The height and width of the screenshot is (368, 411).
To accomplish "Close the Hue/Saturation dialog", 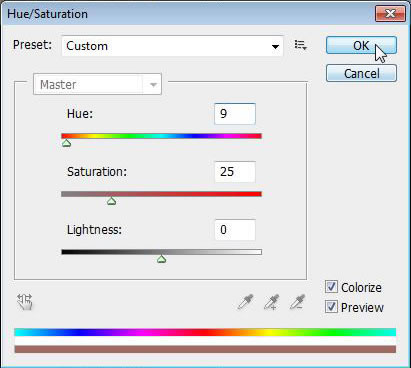I will (390, 14).
